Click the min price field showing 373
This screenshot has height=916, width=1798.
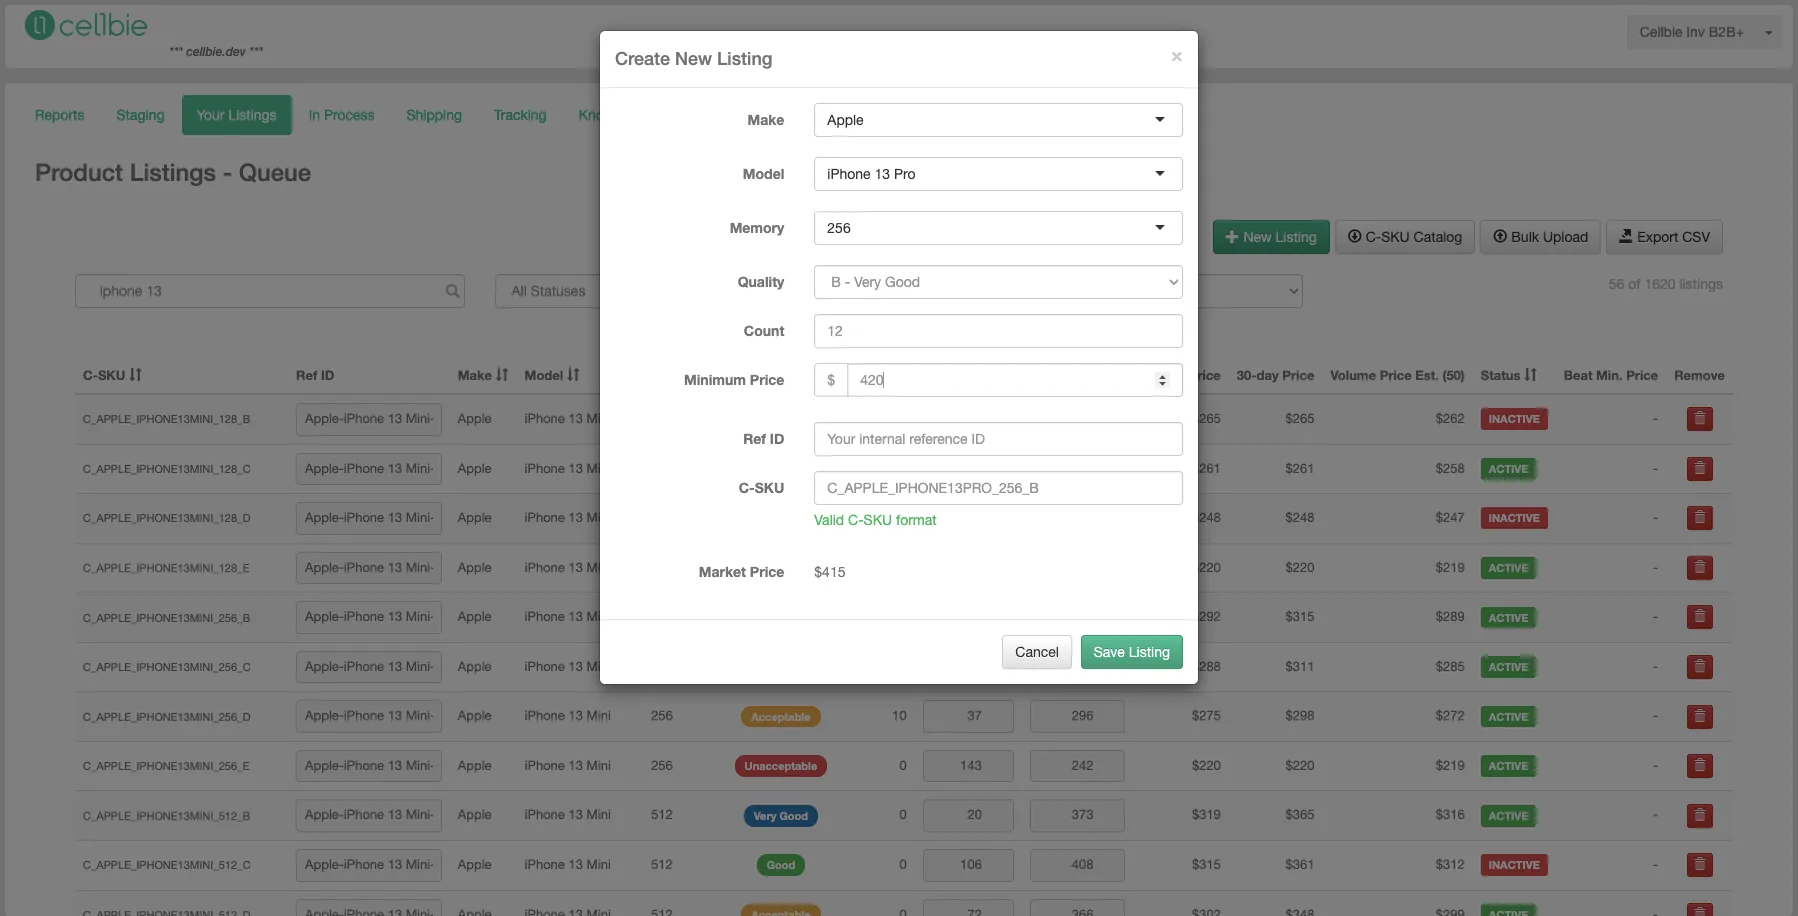[1077, 815]
